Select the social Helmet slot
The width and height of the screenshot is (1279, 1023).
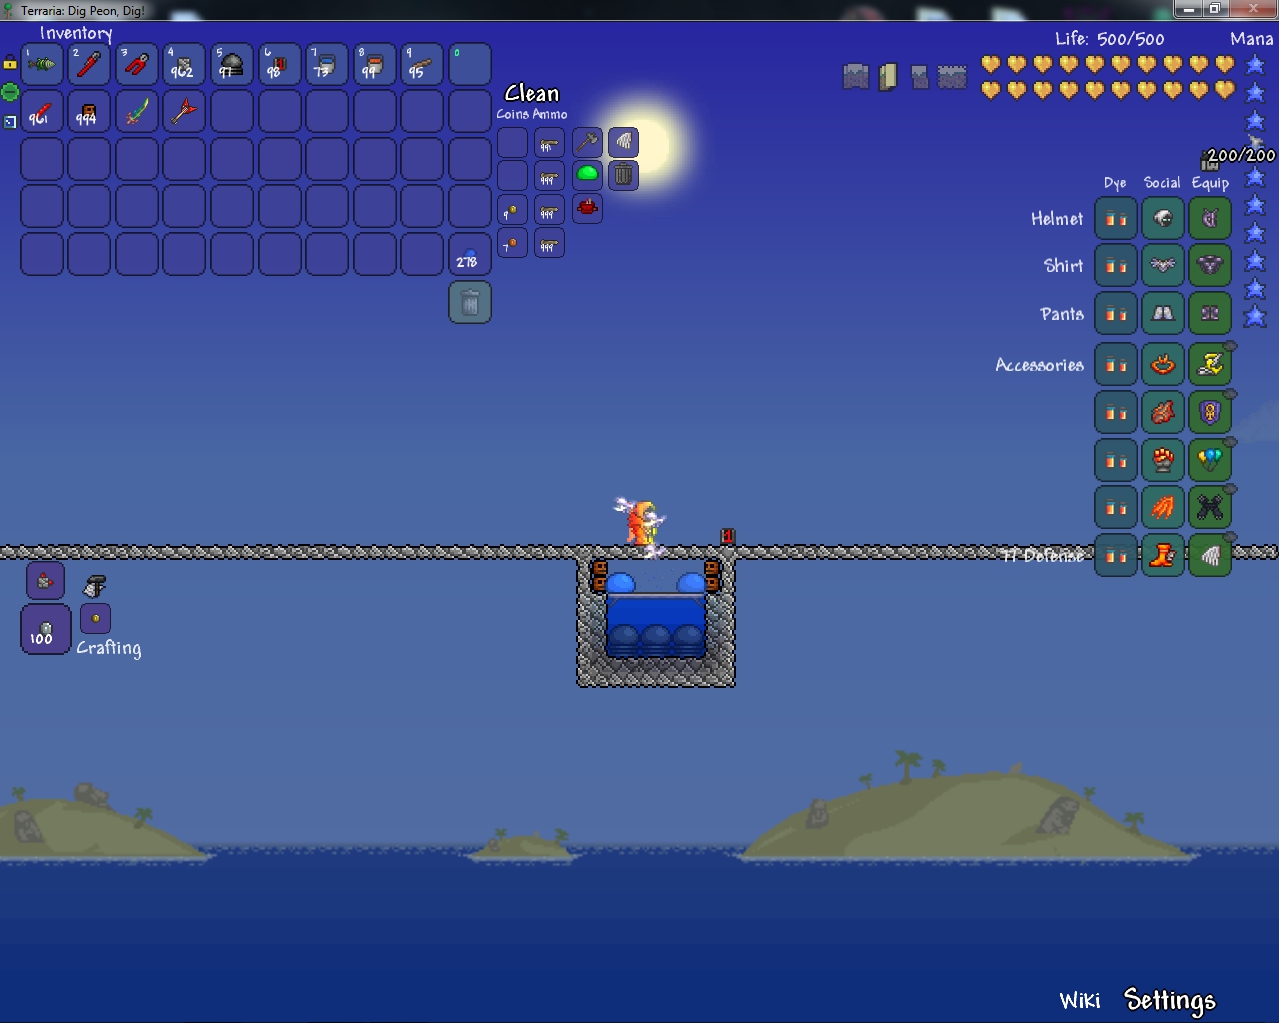click(x=1163, y=218)
